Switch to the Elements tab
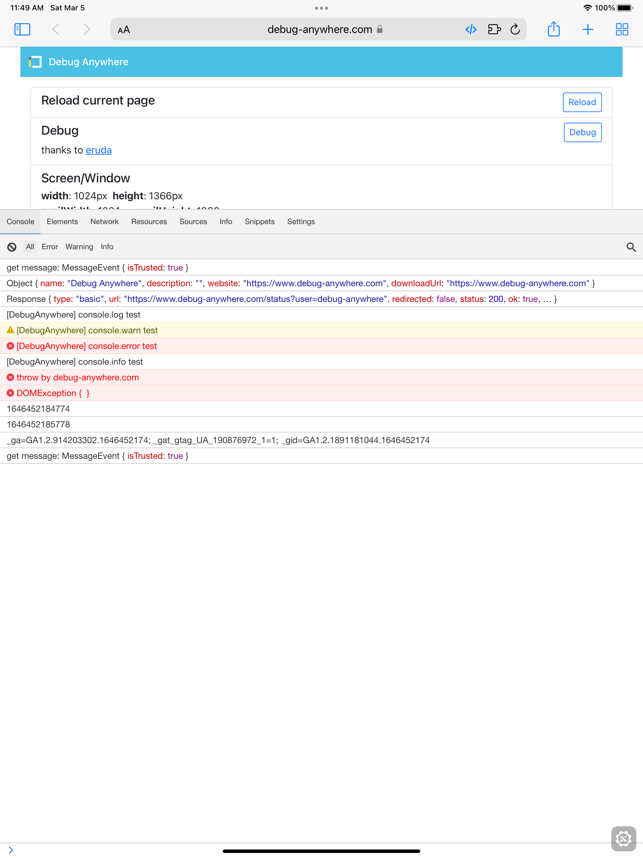Image resolution: width=643 pixels, height=858 pixels. pyautogui.click(x=62, y=222)
